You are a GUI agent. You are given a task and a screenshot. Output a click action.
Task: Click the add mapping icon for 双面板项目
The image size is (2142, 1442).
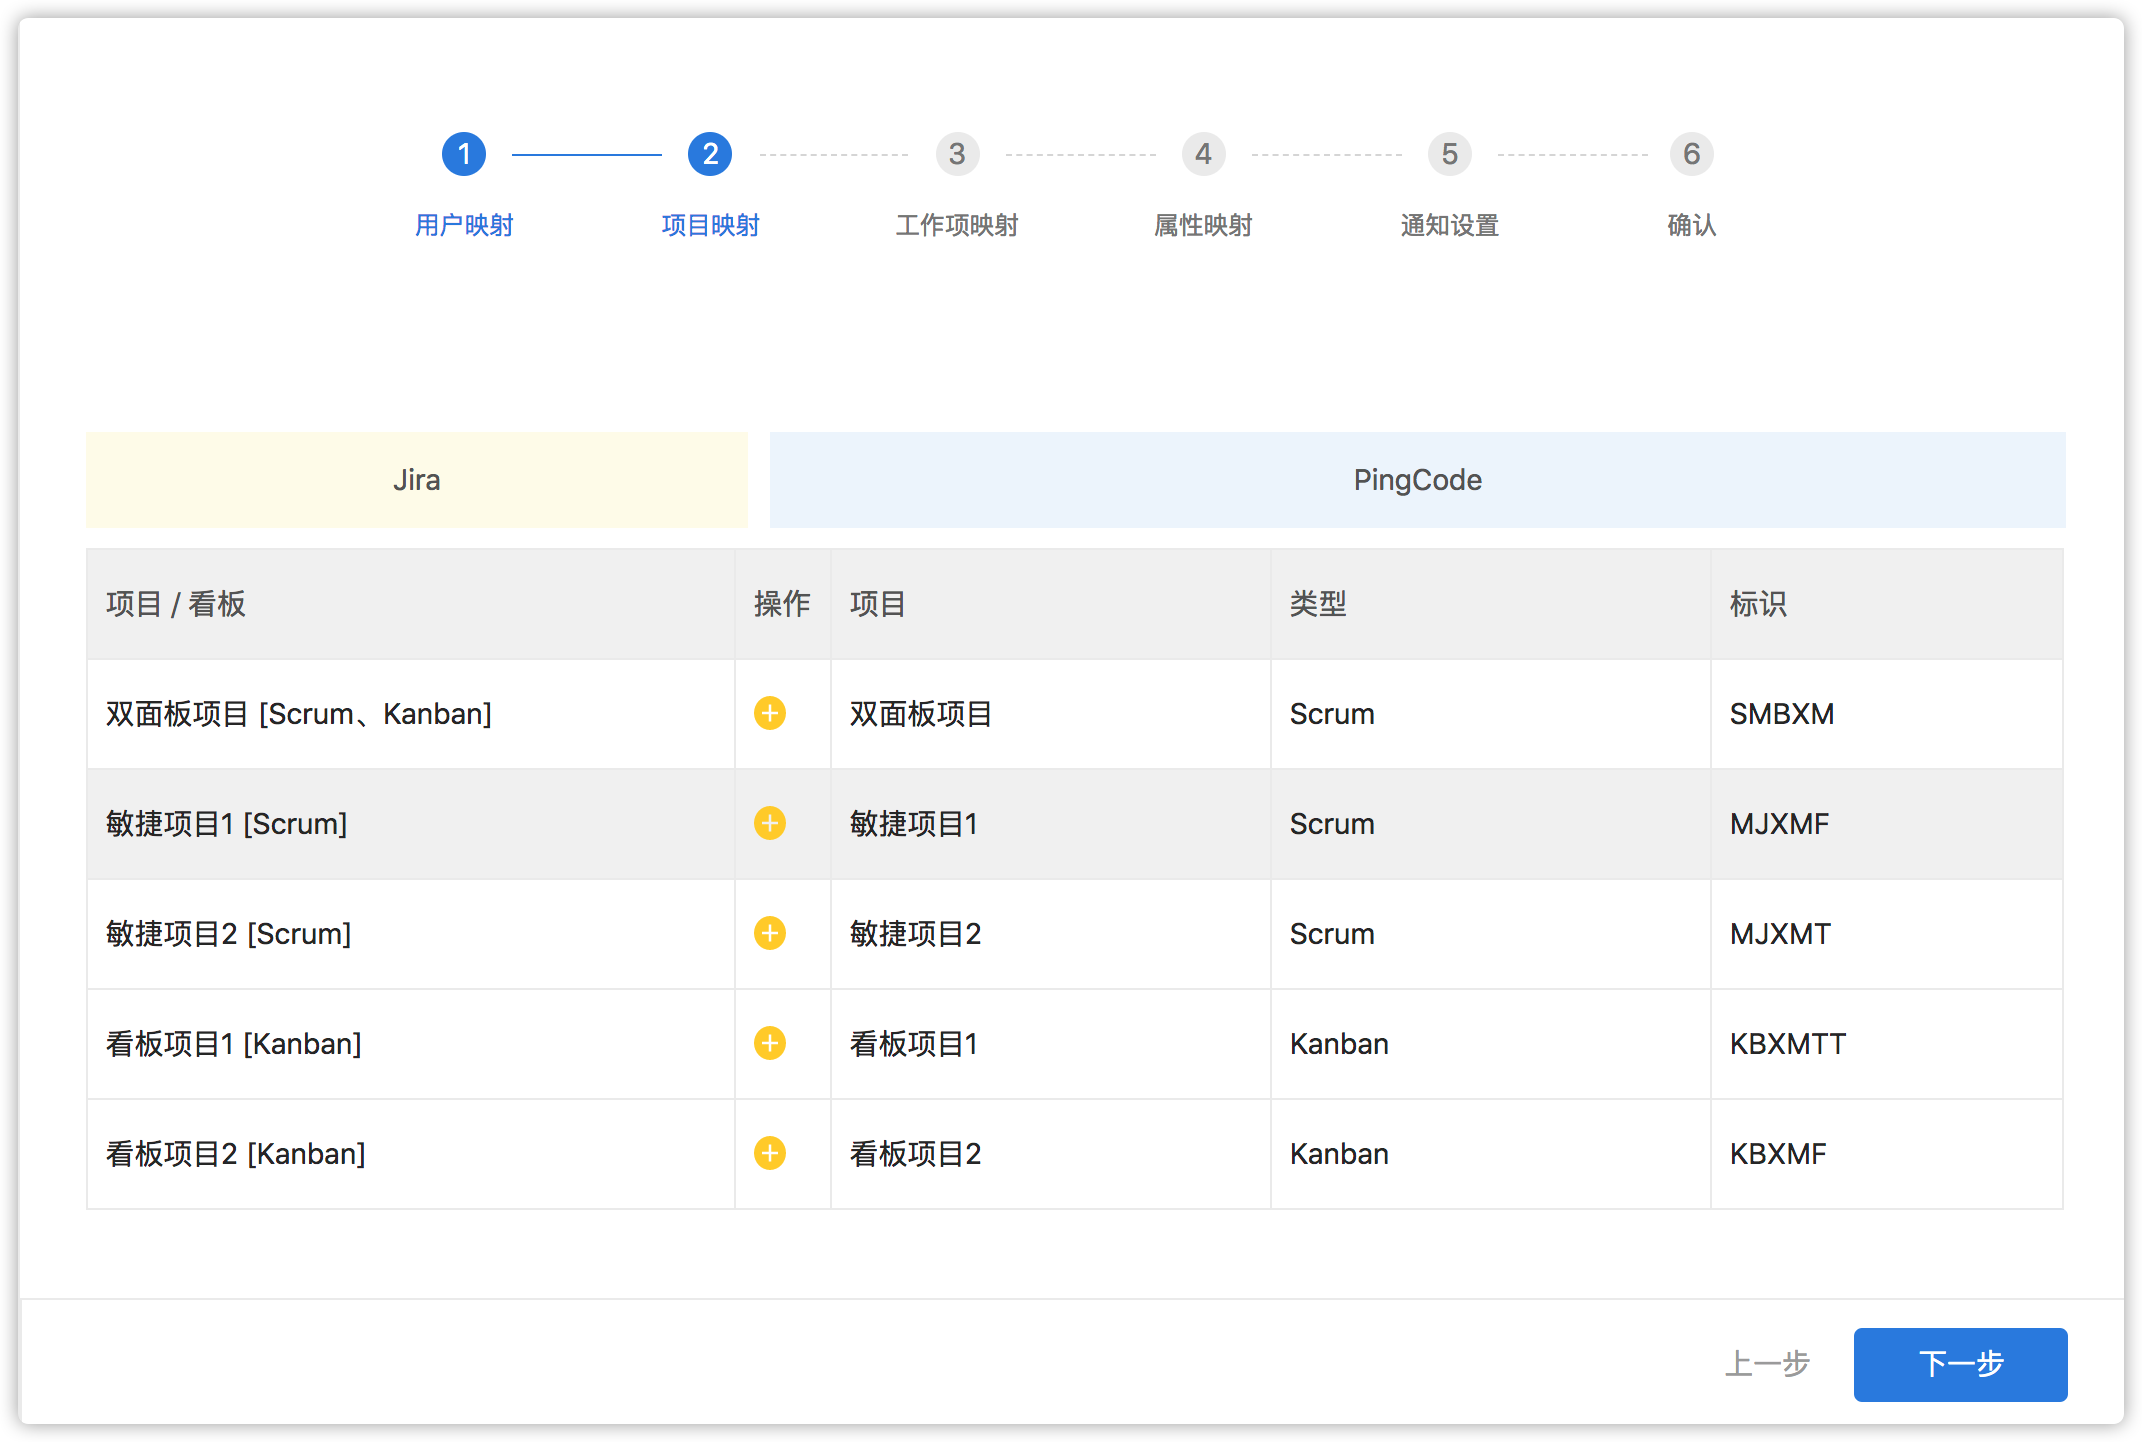[769, 714]
